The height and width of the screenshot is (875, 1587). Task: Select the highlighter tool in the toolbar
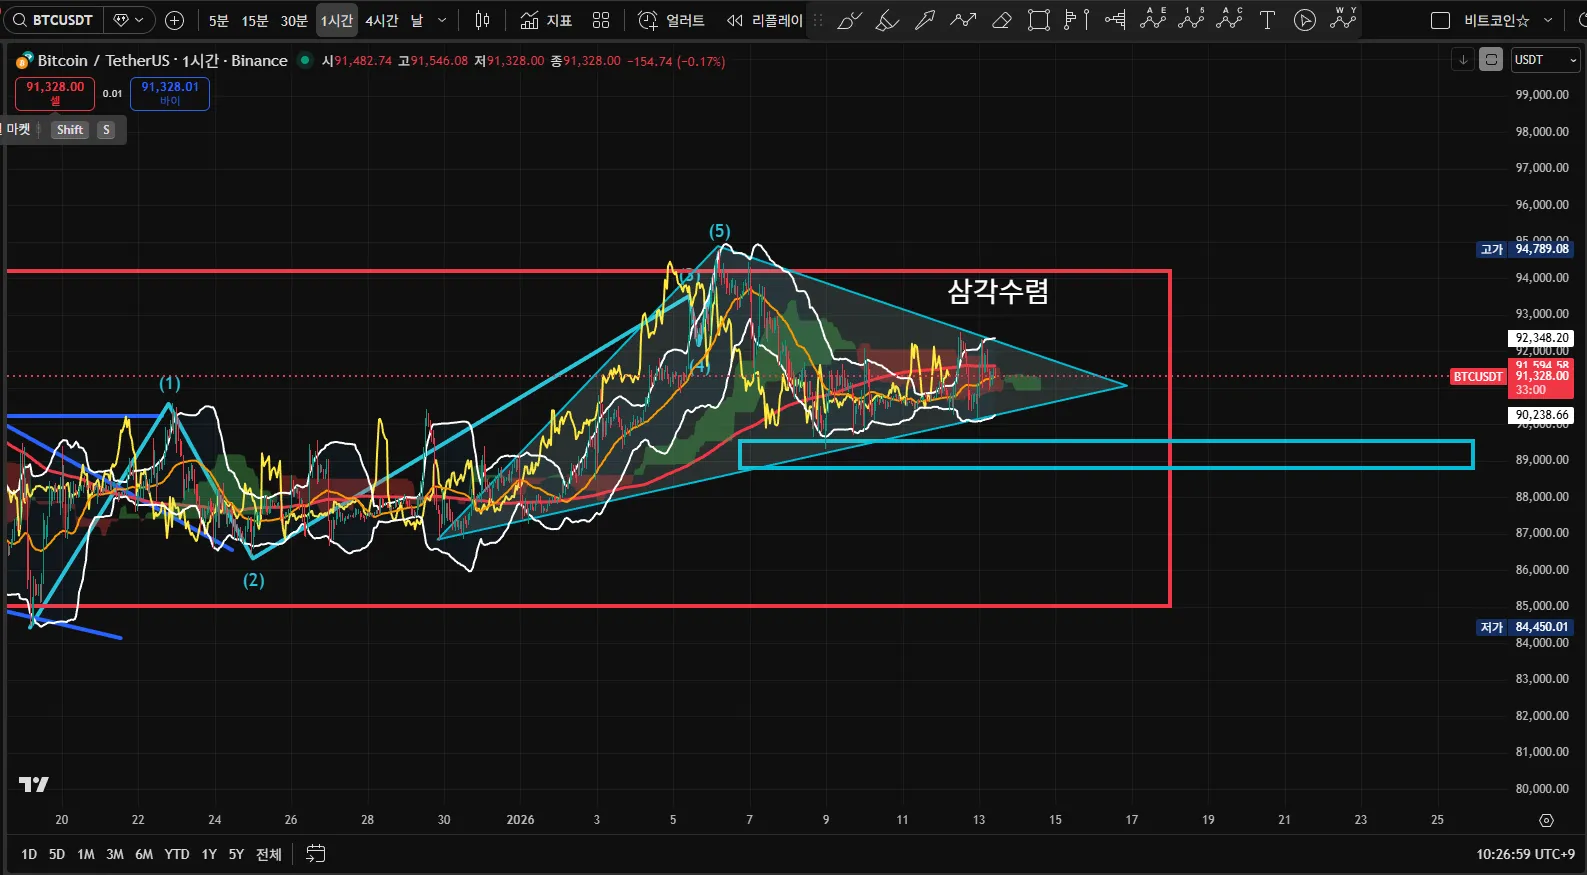[887, 20]
